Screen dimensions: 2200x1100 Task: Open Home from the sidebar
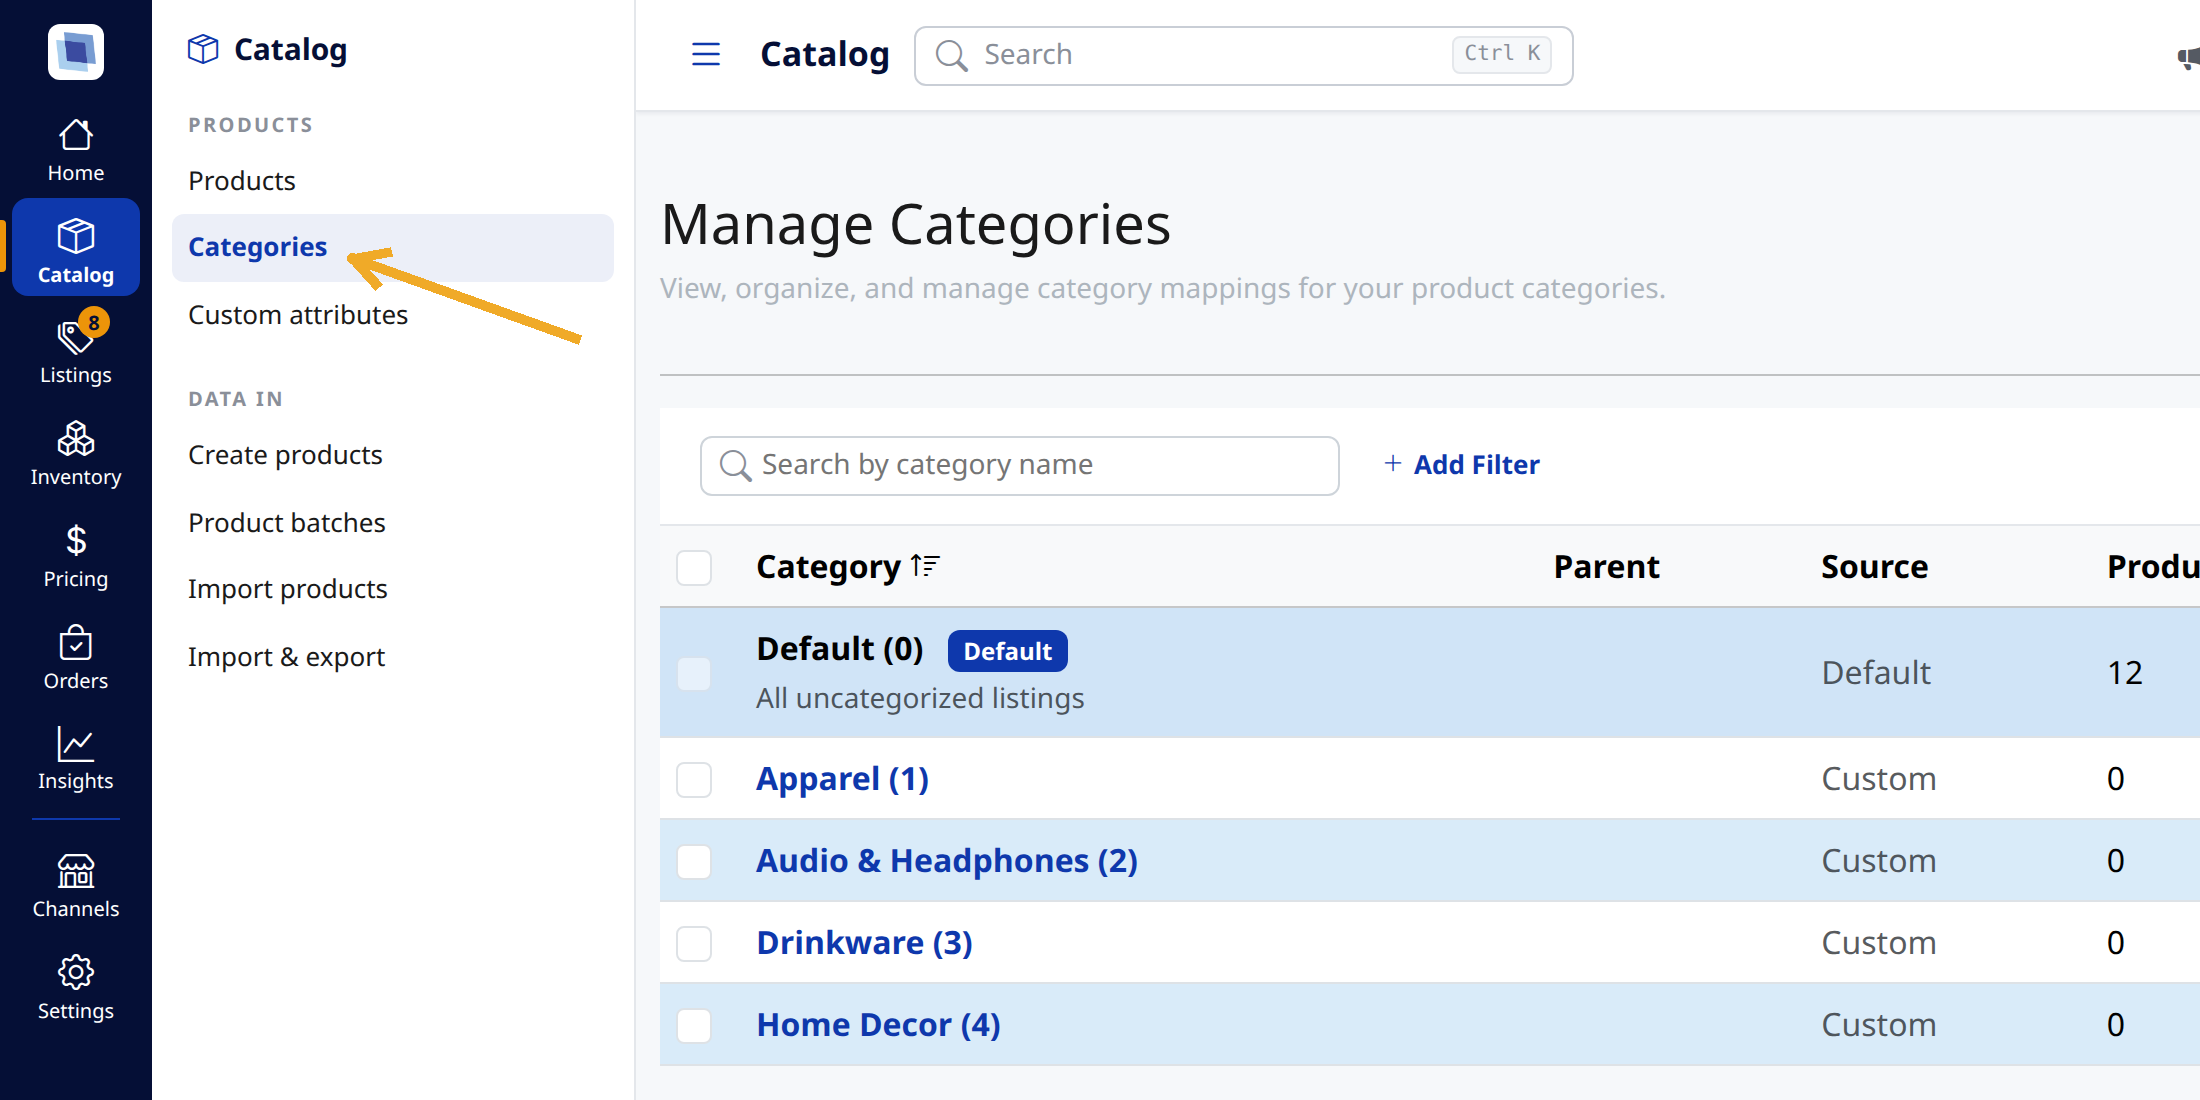pyautogui.click(x=76, y=150)
